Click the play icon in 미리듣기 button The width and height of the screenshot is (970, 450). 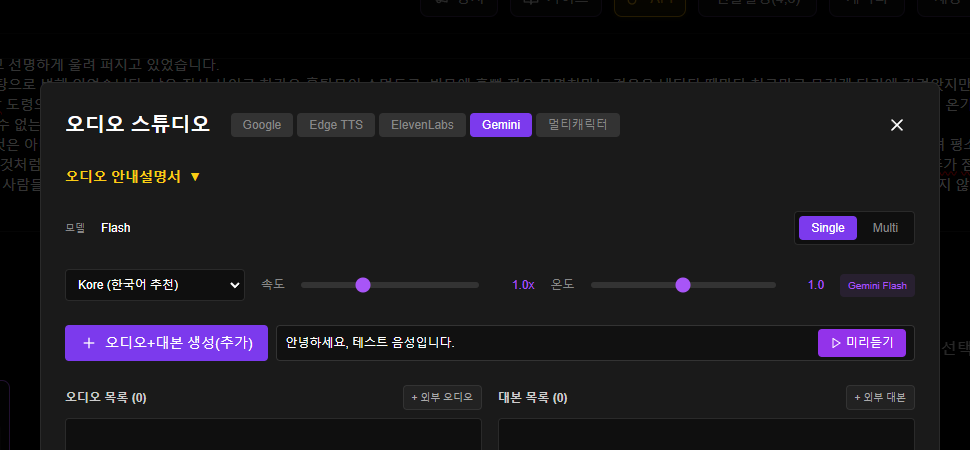pos(835,343)
